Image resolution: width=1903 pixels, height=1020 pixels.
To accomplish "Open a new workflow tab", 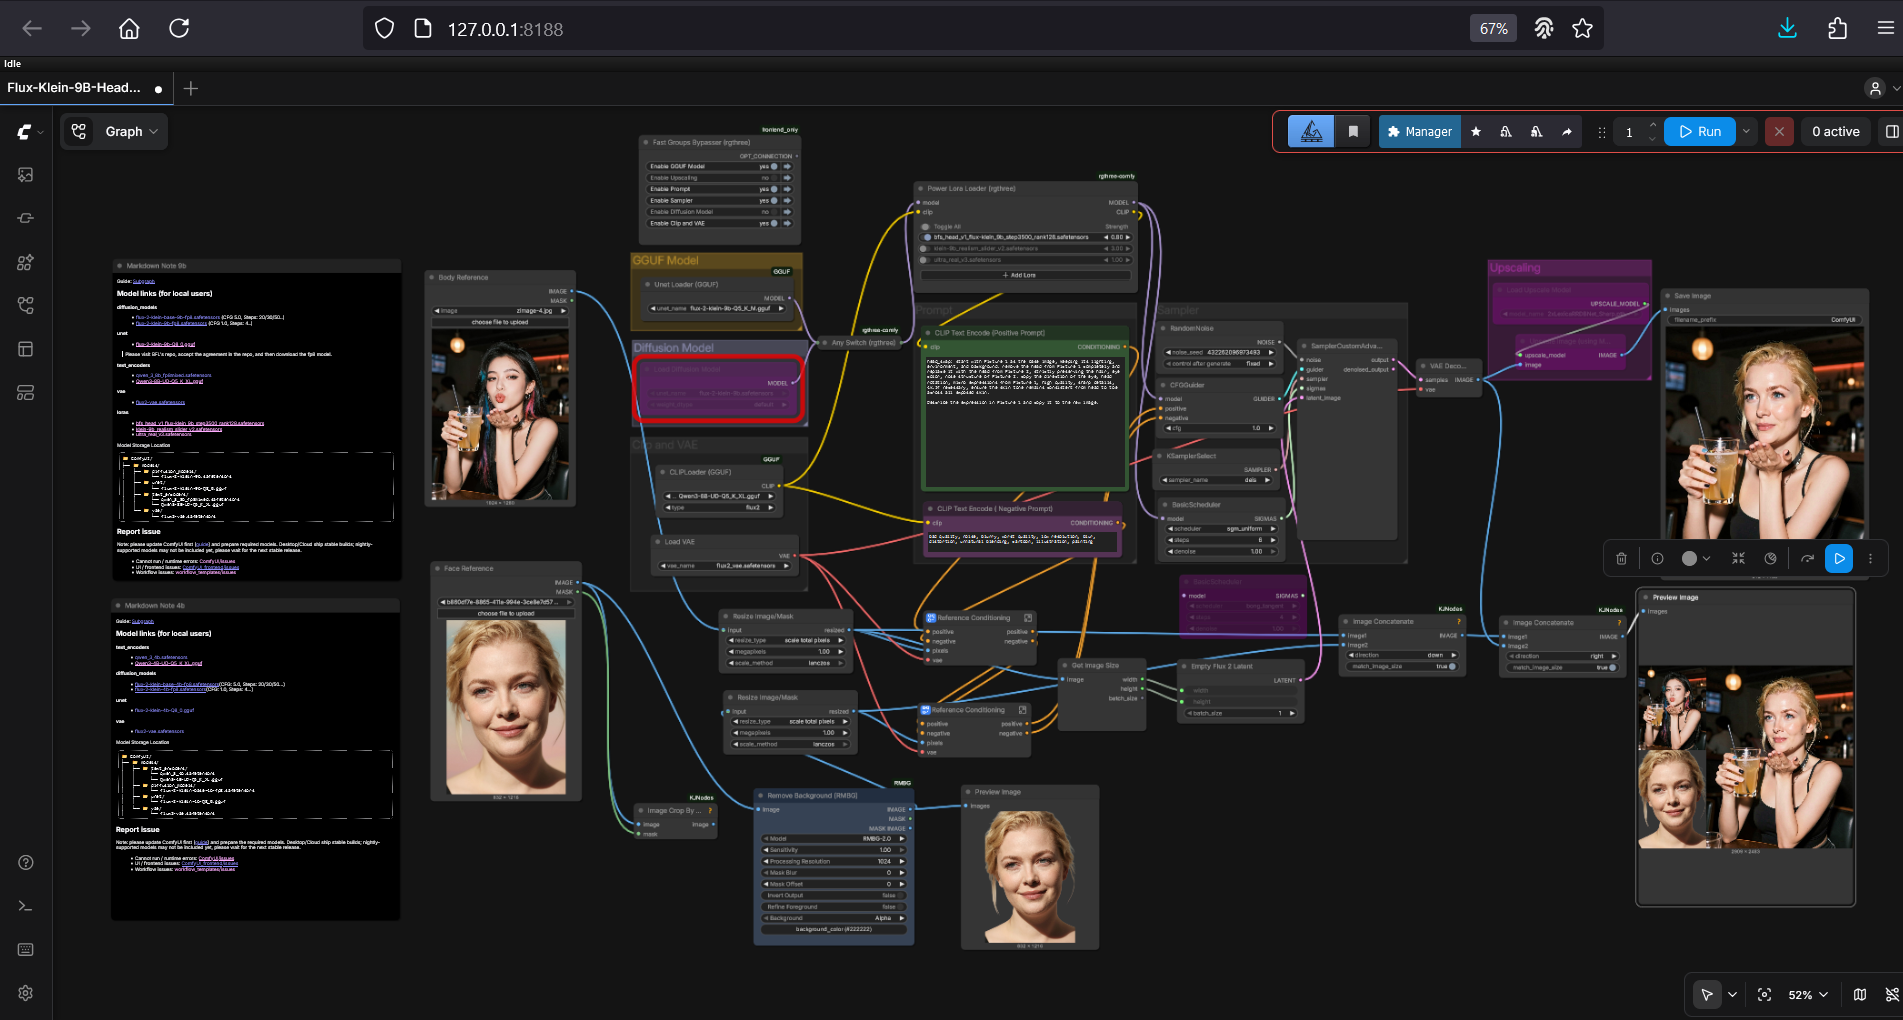I will (x=191, y=88).
